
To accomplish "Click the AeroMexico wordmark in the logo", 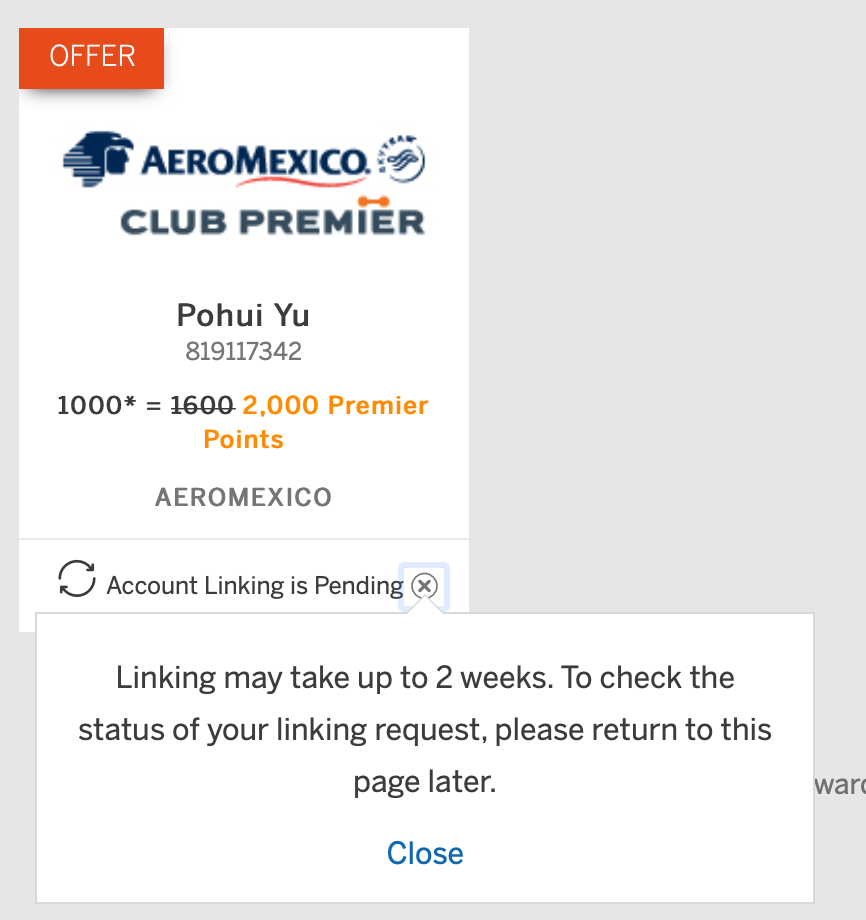I will point(253,161).
